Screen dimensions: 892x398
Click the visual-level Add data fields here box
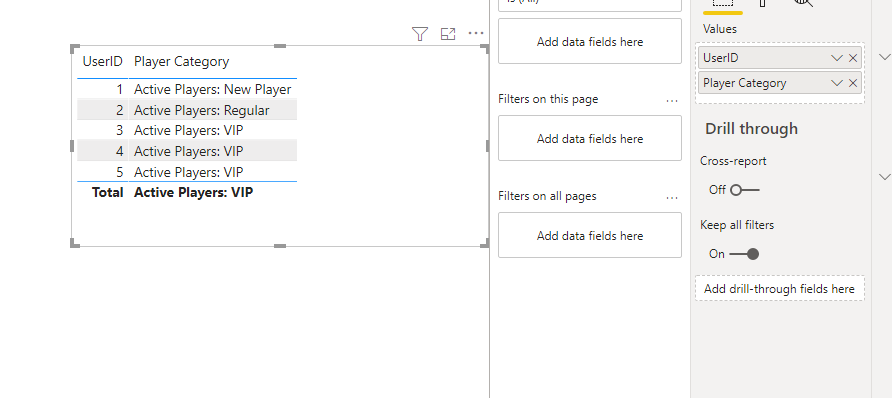pos(590,42)
